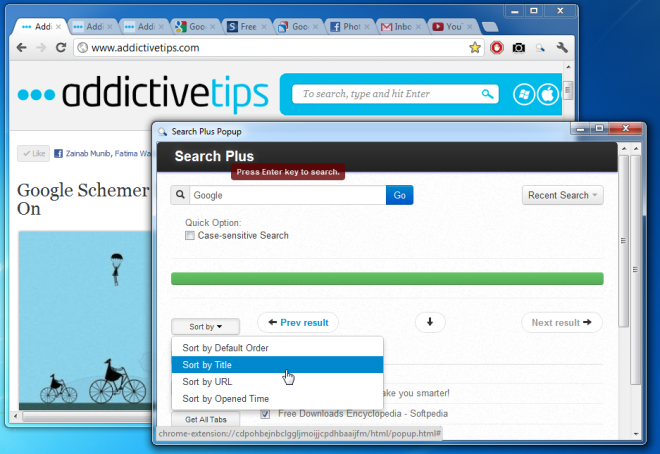Click the Apple category icon on AddictiveTips
Image resolution: width=660 pixels, height=454 pixels.
(548, 94)
